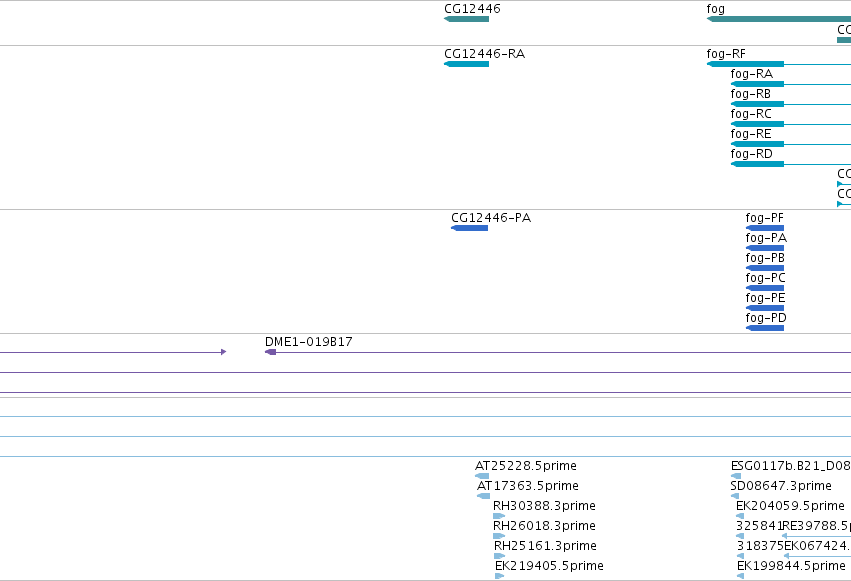Image resolution: width=851 pixels, height=581 pixels.
Task: Click the AT25228.5prime arrow glyph
Action: tap(482, 476)
